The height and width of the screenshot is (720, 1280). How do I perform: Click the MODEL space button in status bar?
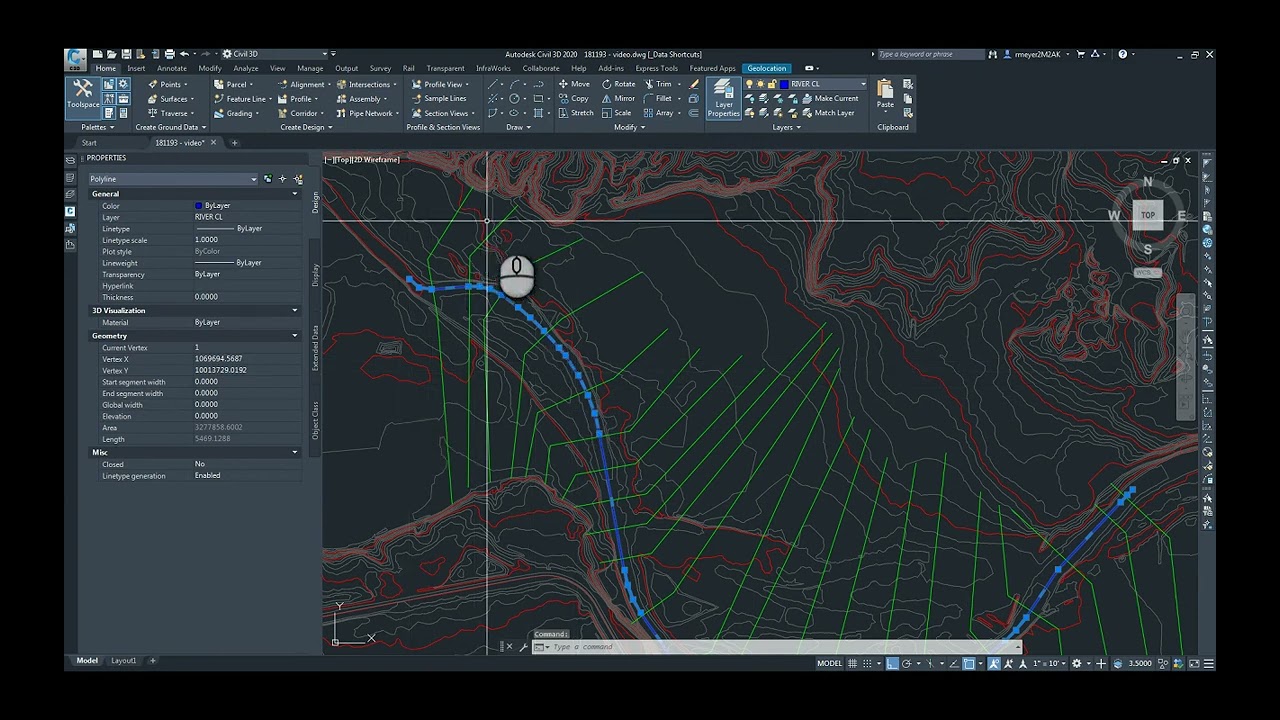tap(830, 663)
